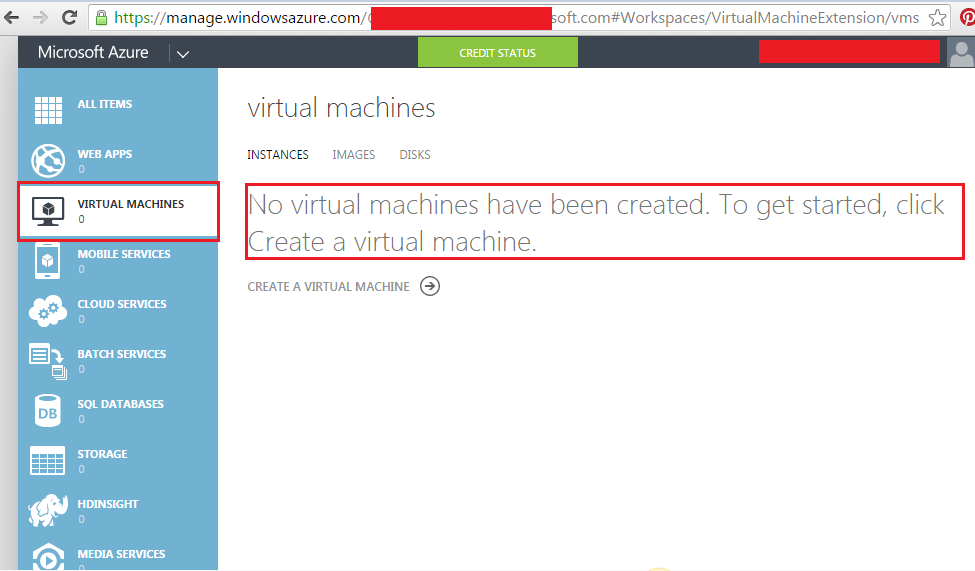Switch to the Instances tab
Screen dimensions: 975x571
[278, 154]
